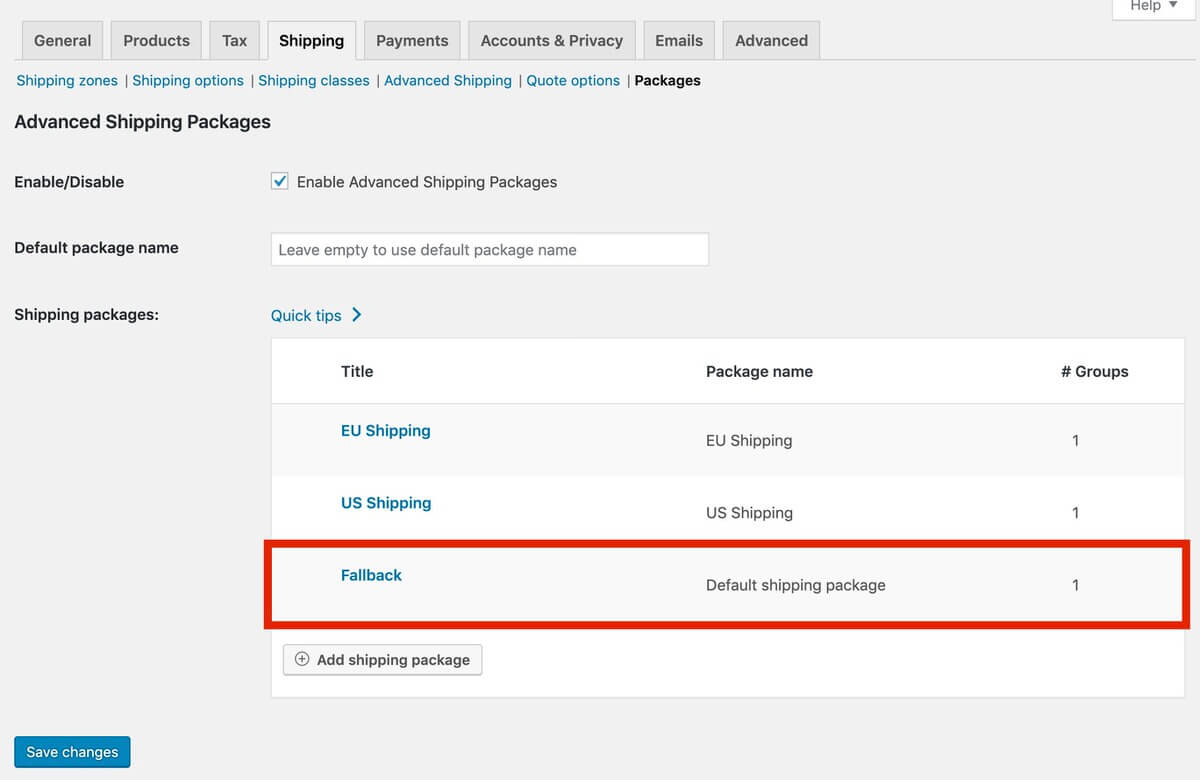Go to Shipping zones section
Image resolution: width=1200 pixels, height=780 pixels.
pyautogui.click(x=66, y=80)
